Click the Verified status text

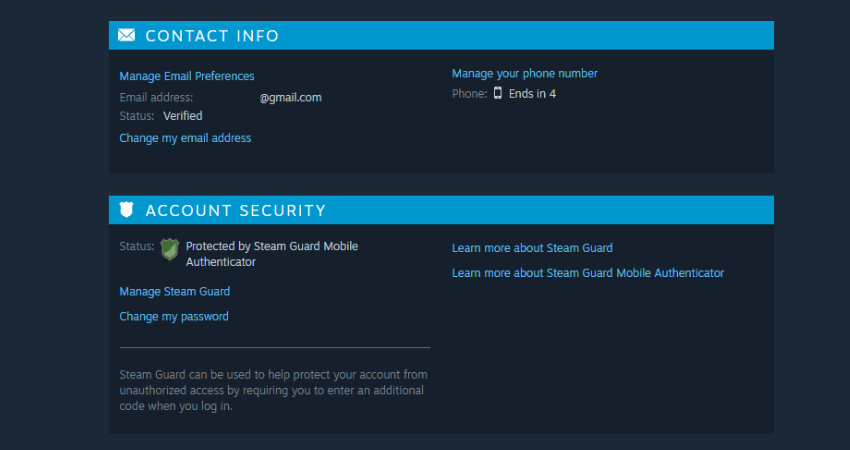[x=183, y=116]
